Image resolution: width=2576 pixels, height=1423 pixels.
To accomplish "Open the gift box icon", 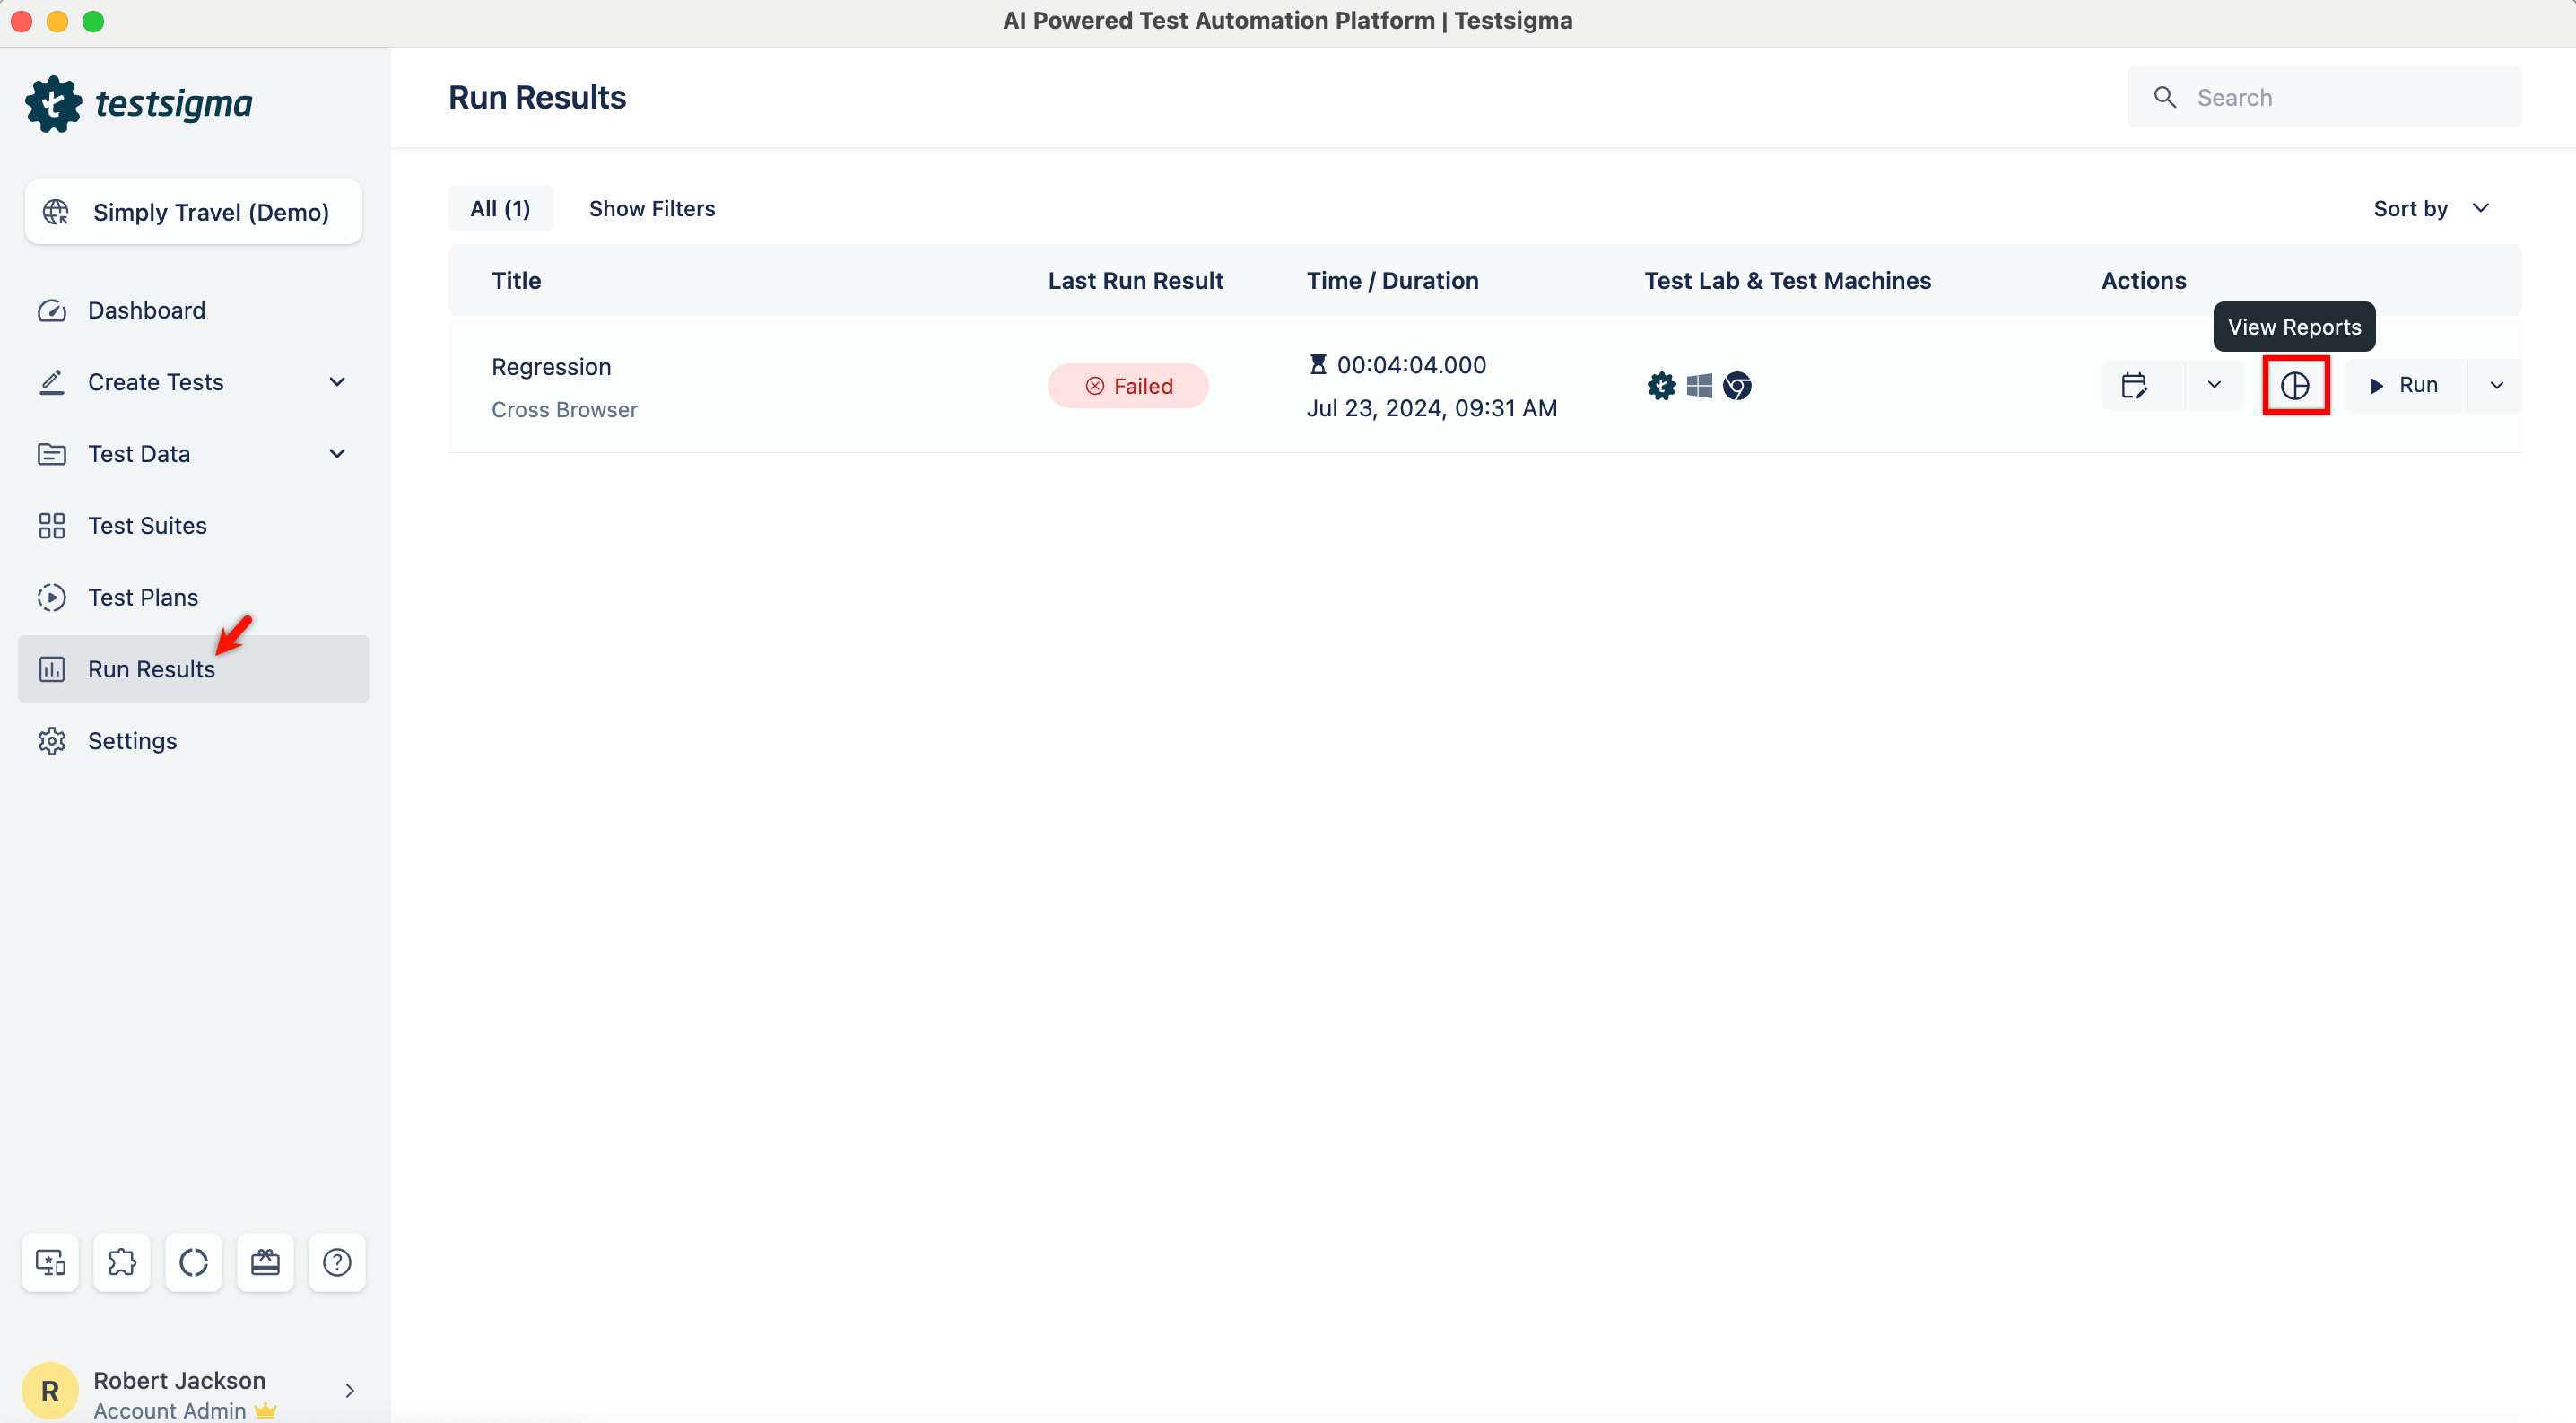I will pos(265,1262).
